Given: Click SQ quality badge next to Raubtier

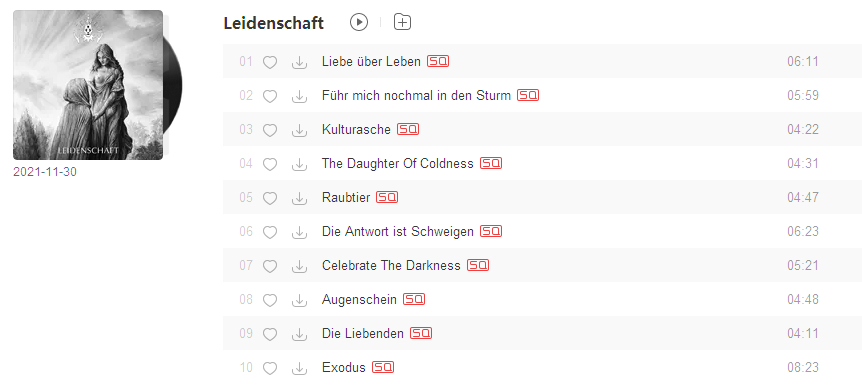Looking at the screenshot, I should tap(387, 197).
